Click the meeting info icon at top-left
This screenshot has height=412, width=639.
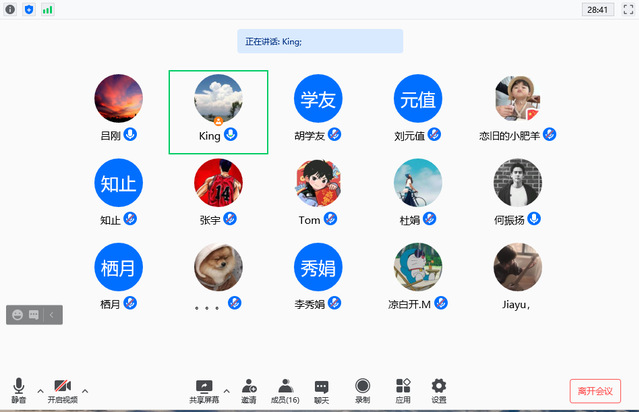[11, 9]
